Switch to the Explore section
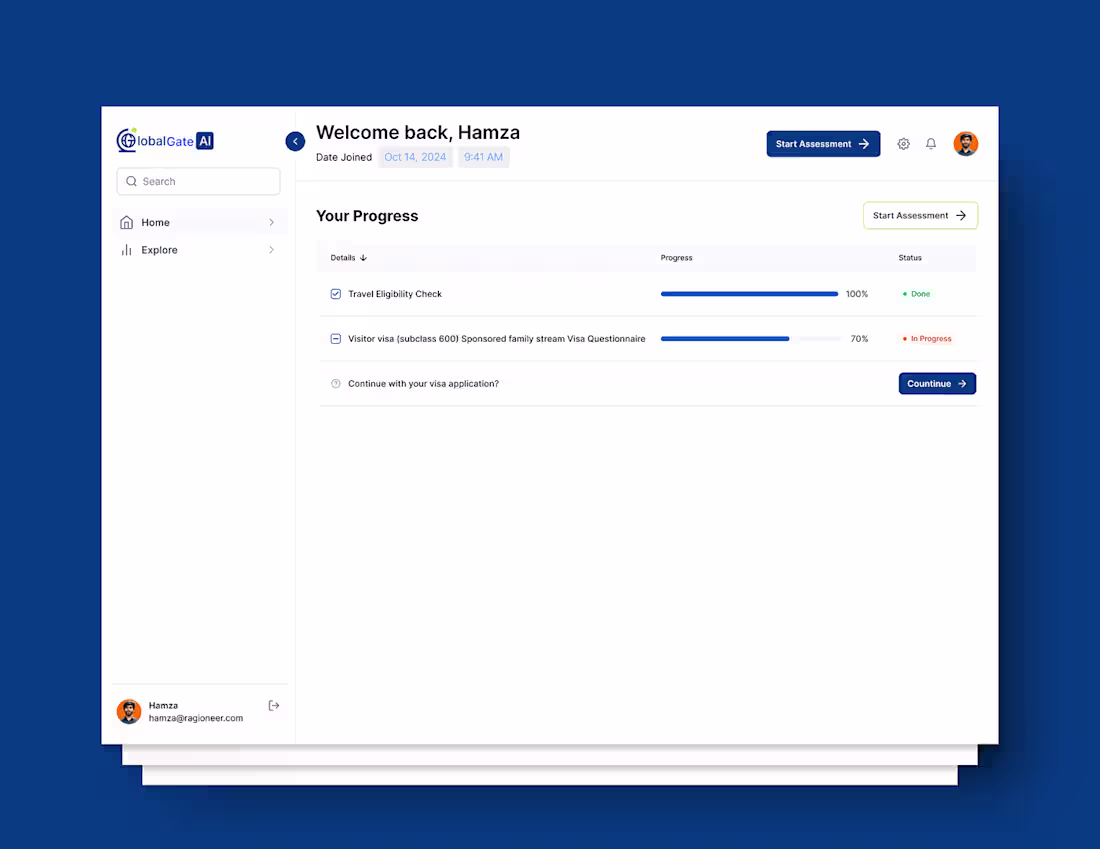The height and width of the screenshot is (849, 1100). point(158,250)
